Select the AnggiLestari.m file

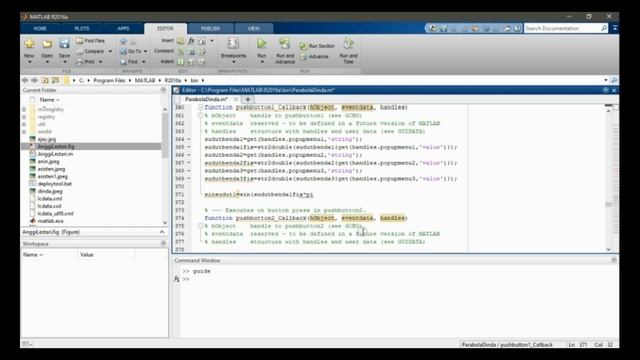(56, 154)
